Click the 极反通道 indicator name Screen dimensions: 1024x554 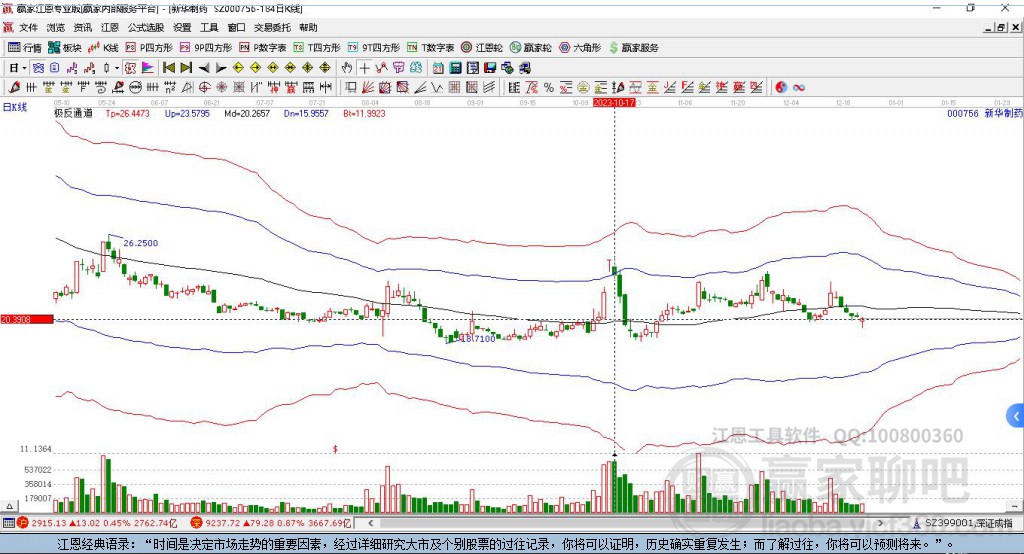pyautogui.click(x=73, y=113)
